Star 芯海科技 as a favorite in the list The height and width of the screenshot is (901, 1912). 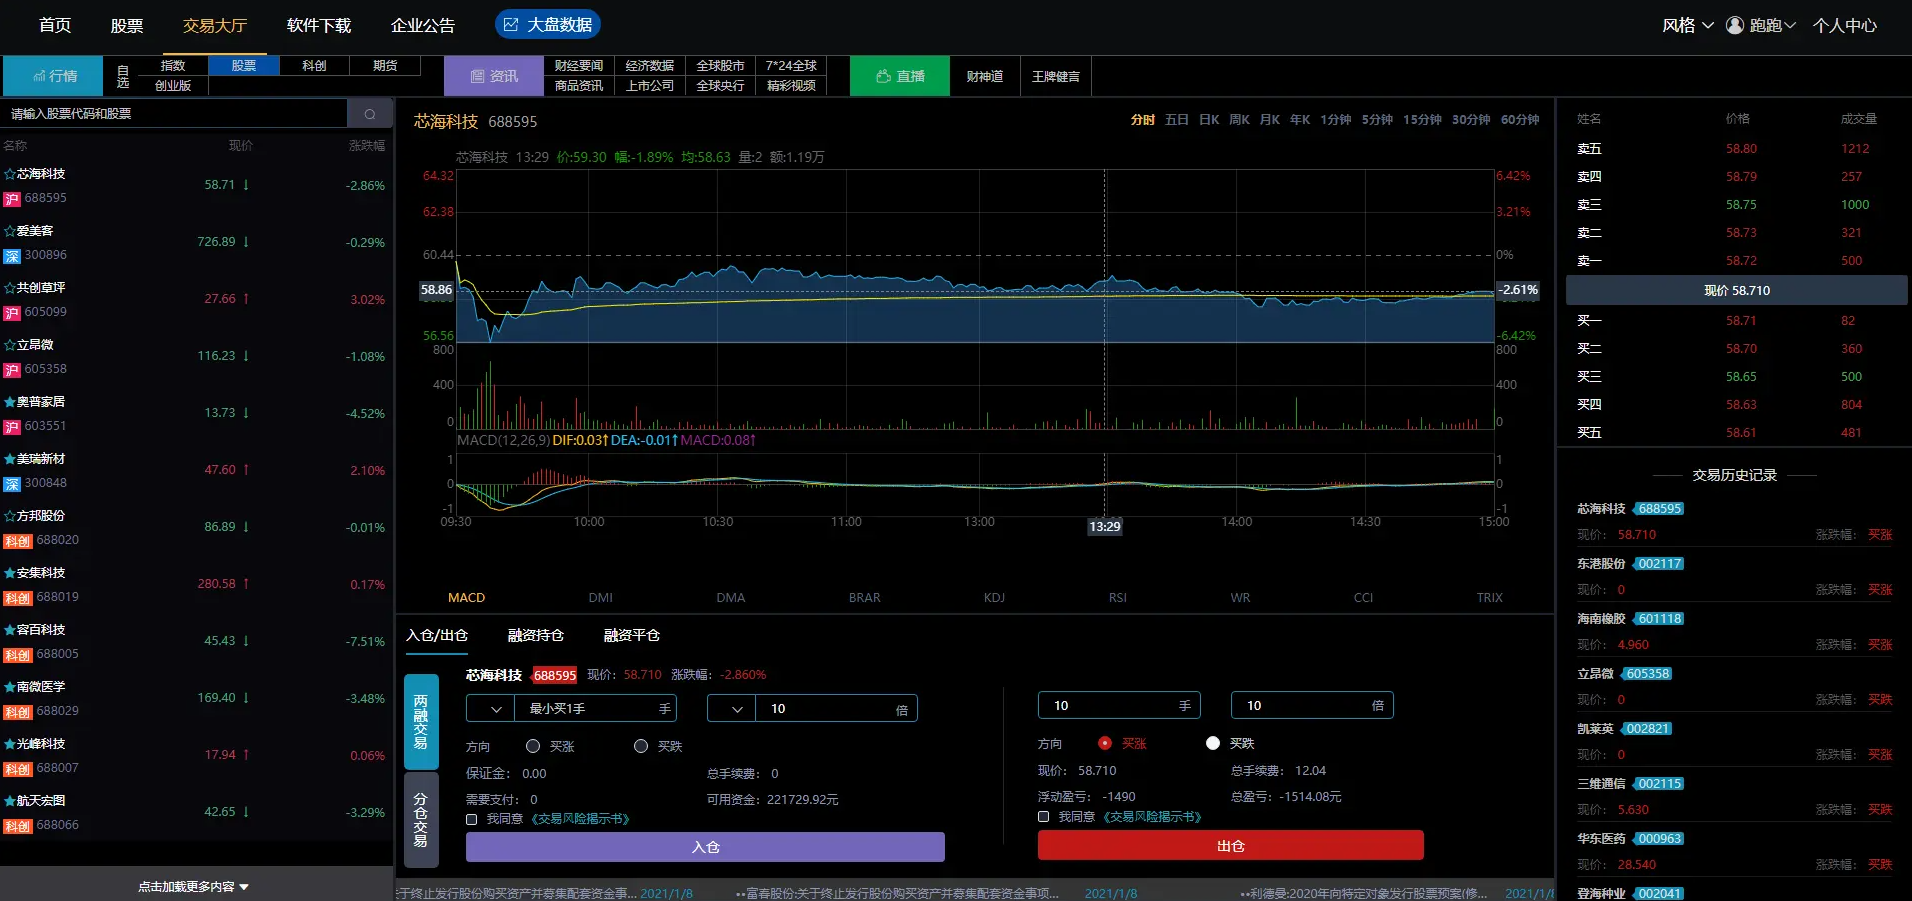[x=10, y=174]
